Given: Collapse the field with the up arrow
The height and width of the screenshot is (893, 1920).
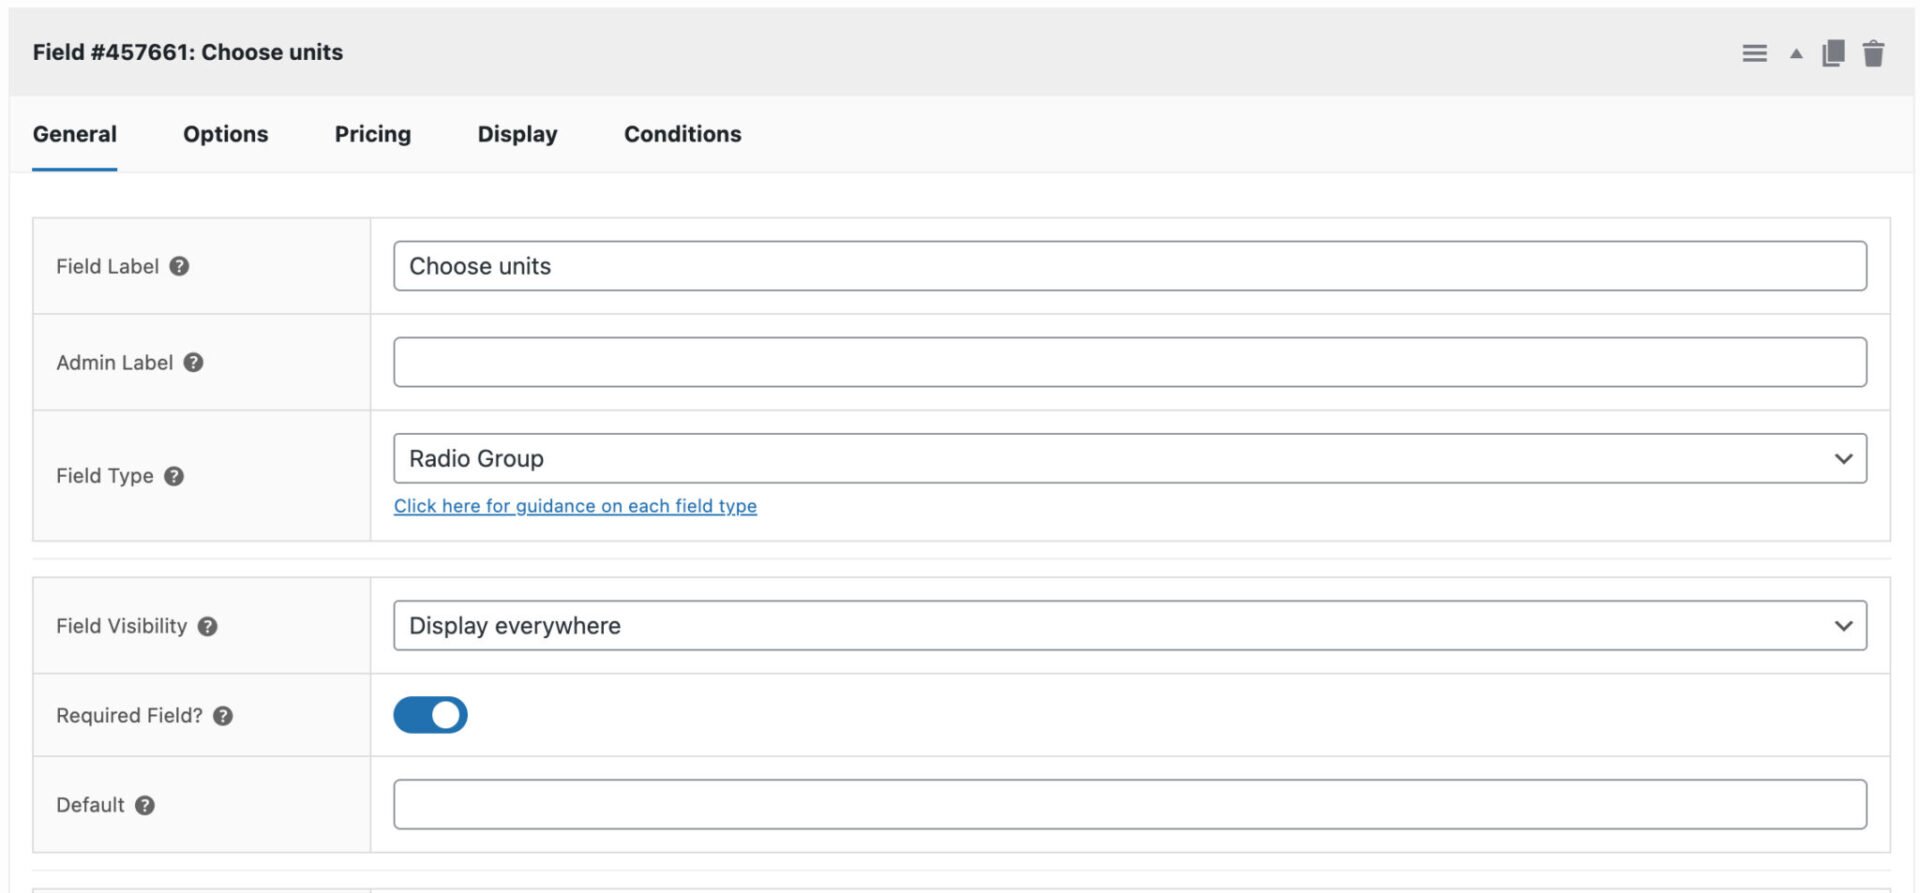Looking at the screenshot, I should coord(1796,53).
